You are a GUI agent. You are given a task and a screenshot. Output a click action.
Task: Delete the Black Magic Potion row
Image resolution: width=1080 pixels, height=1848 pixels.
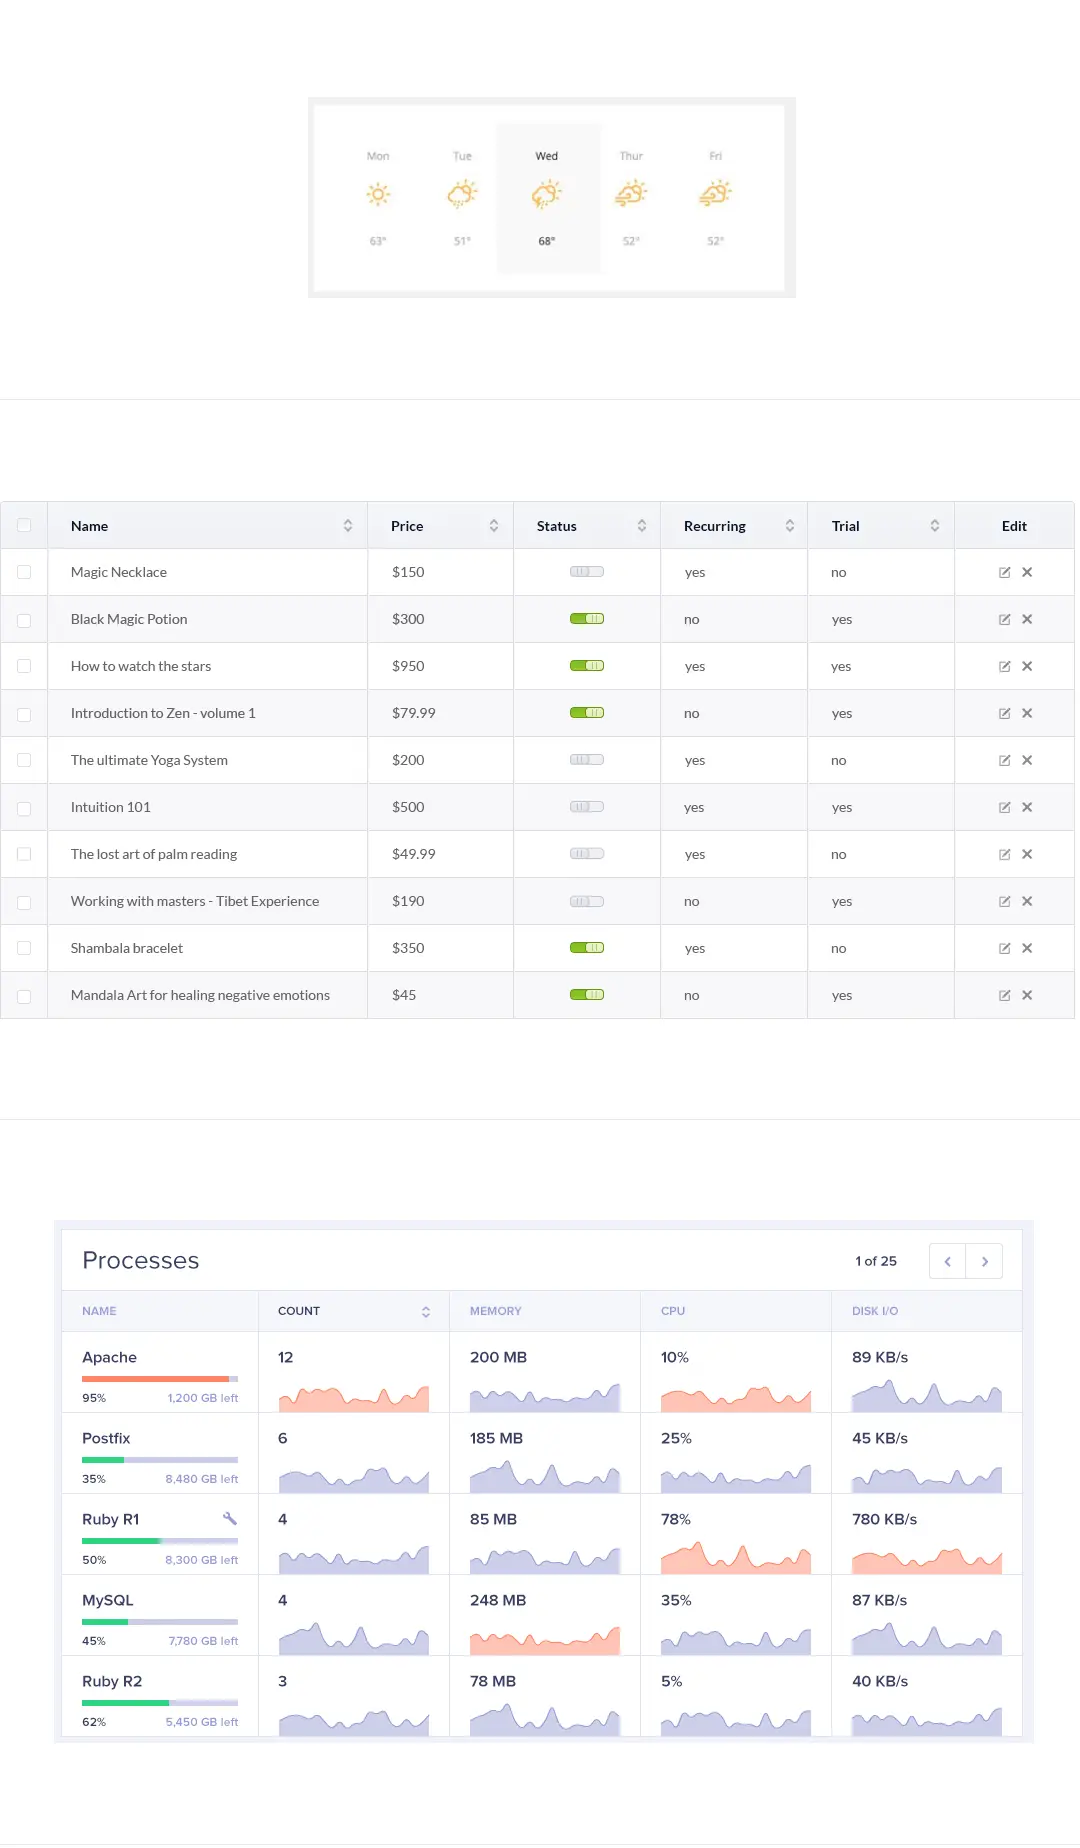1027,620
